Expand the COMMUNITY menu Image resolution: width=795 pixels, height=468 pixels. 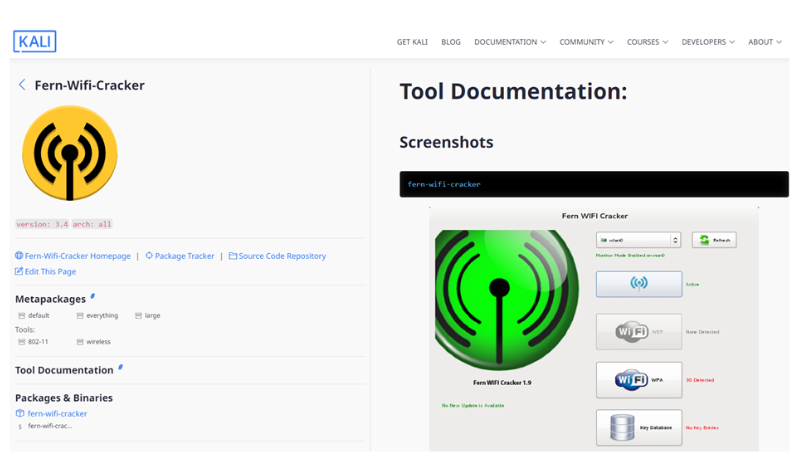pos(586,42)
